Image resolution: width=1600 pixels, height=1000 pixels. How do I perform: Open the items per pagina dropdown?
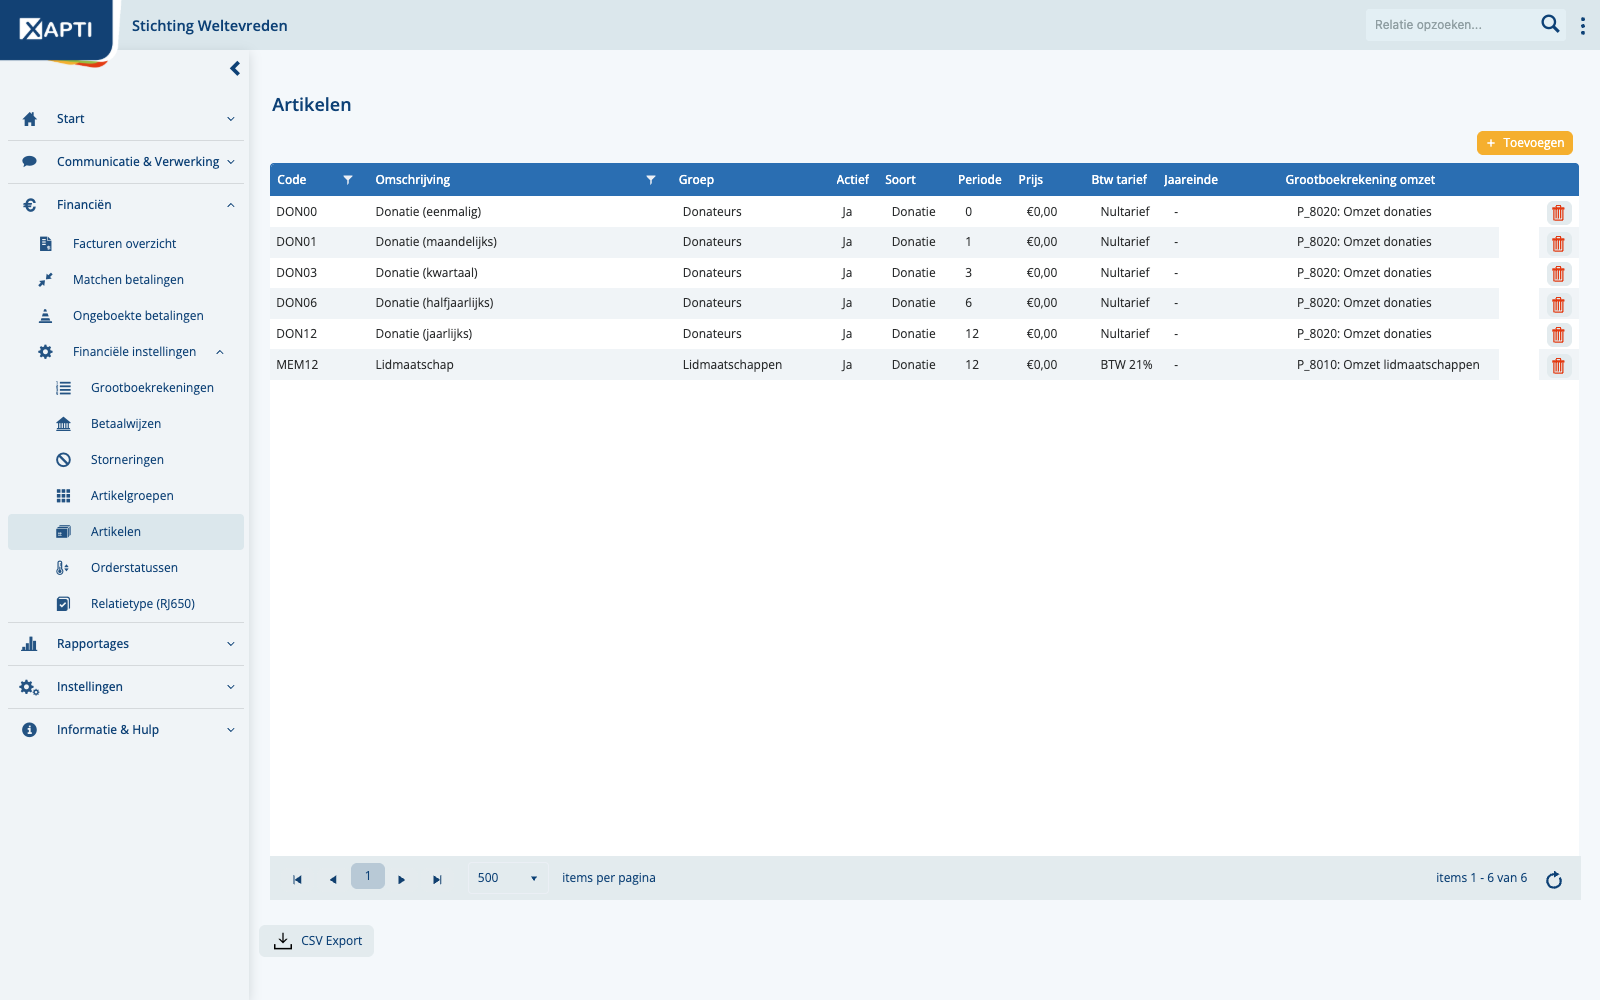click(507, 878)
